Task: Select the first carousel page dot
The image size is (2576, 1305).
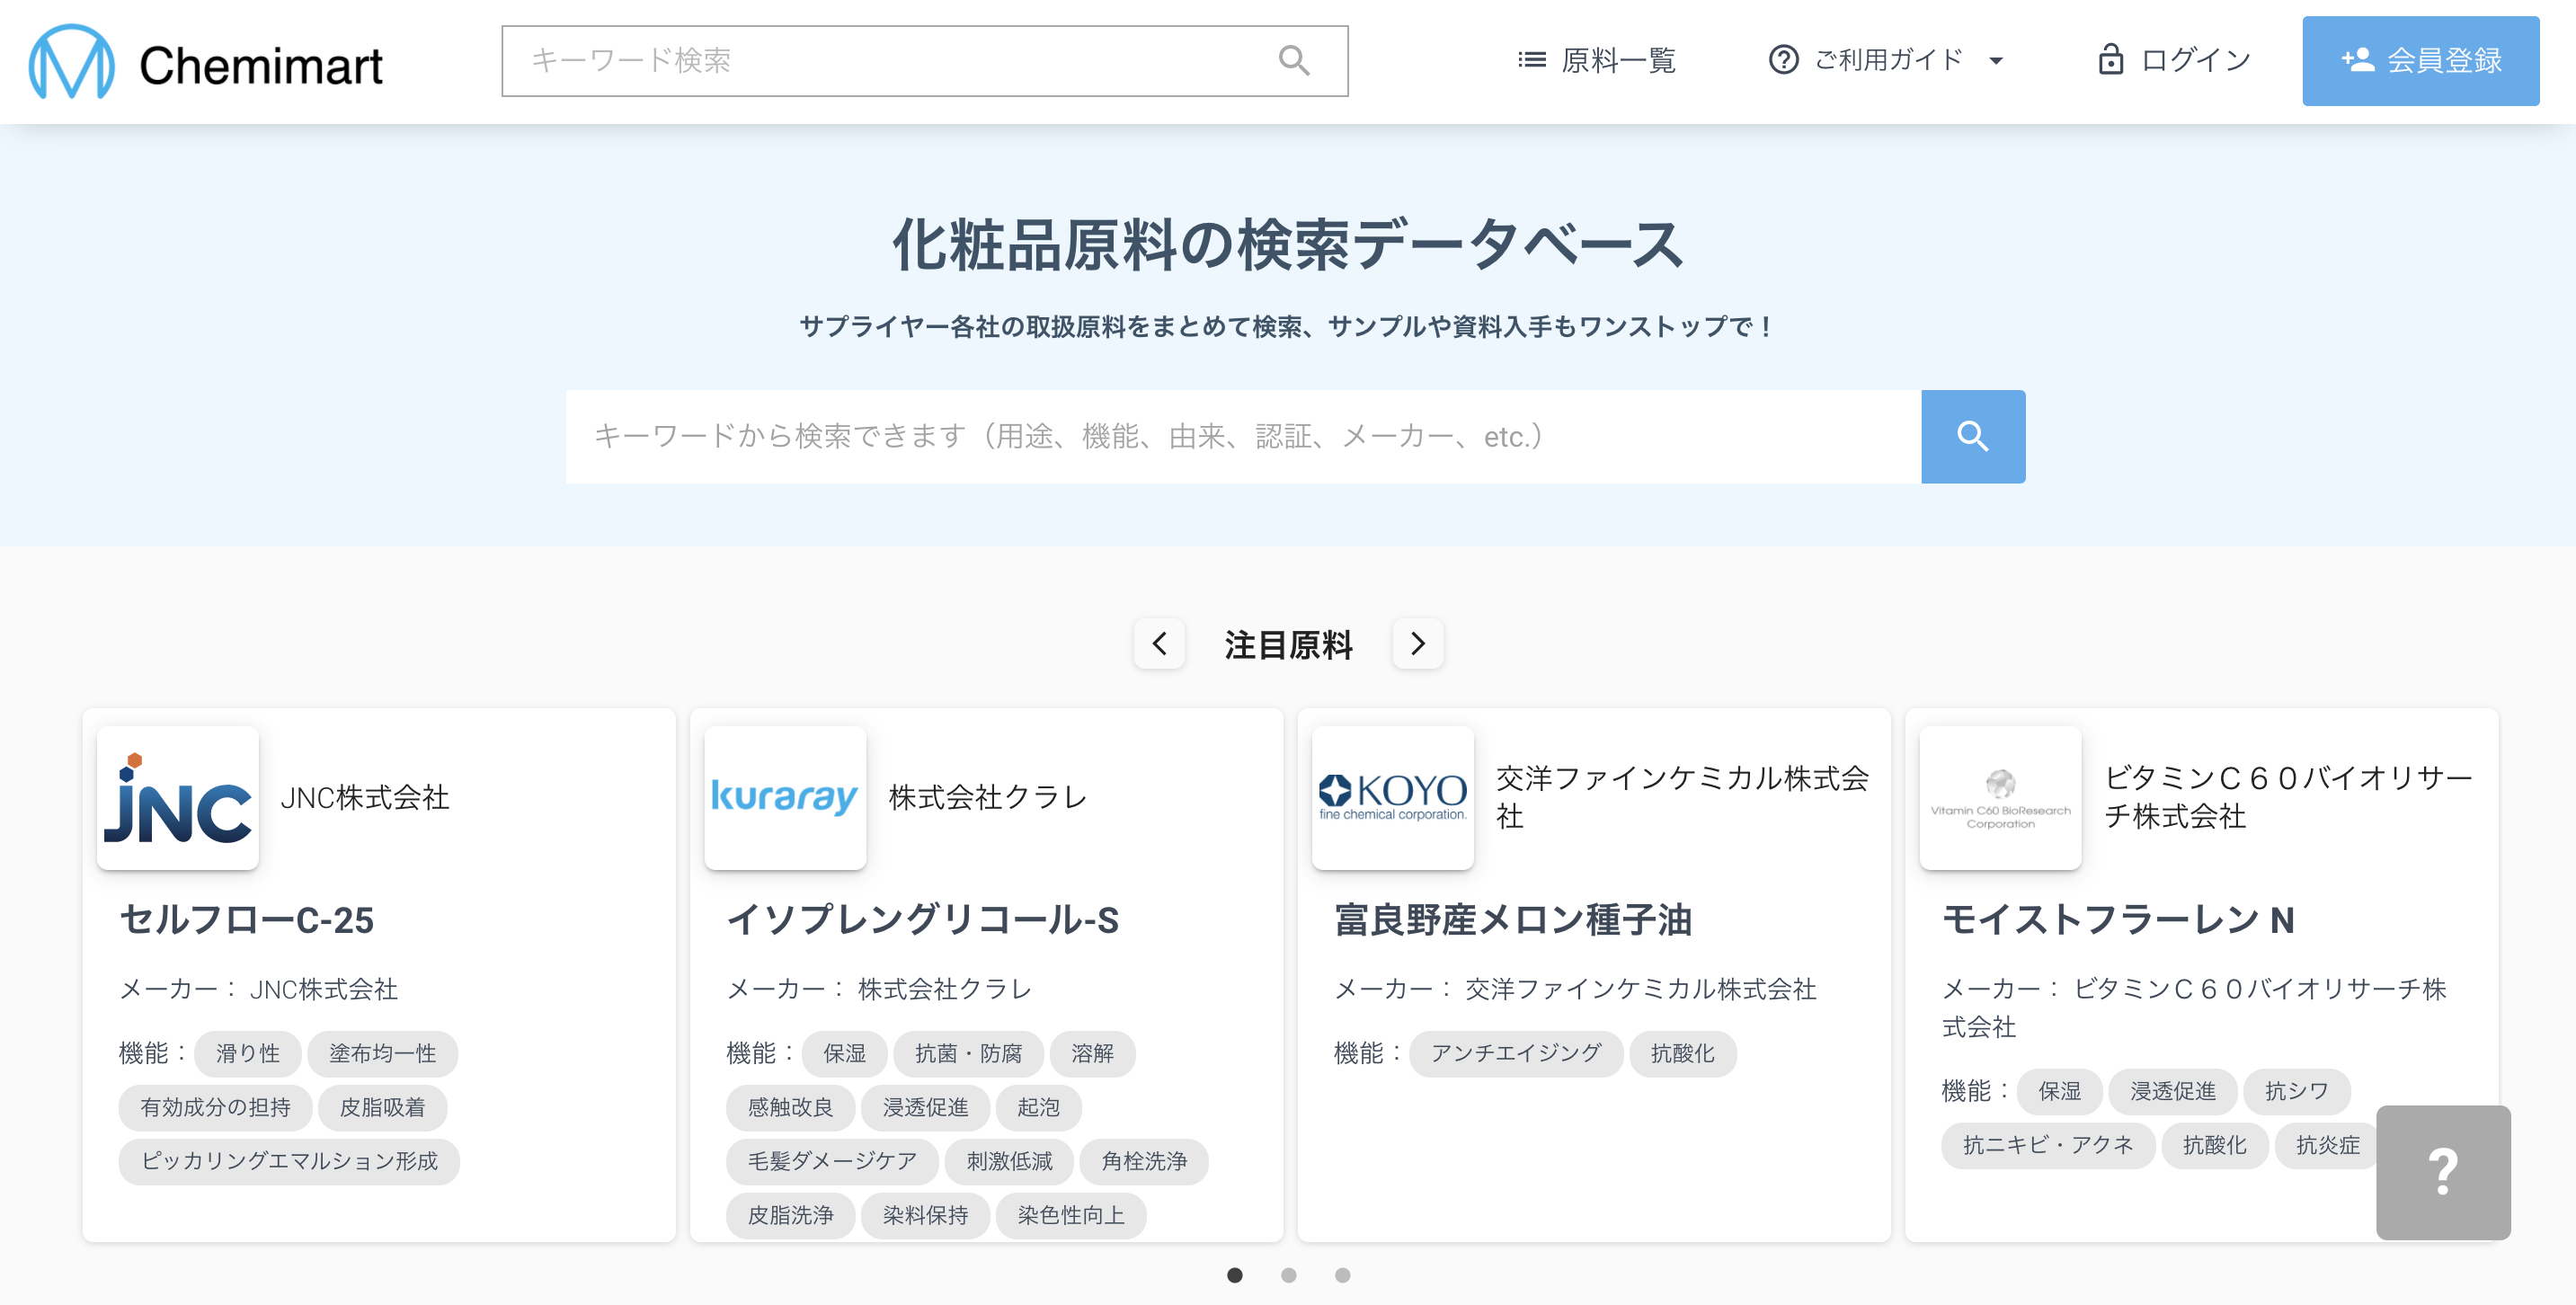Action: 1235,1275
